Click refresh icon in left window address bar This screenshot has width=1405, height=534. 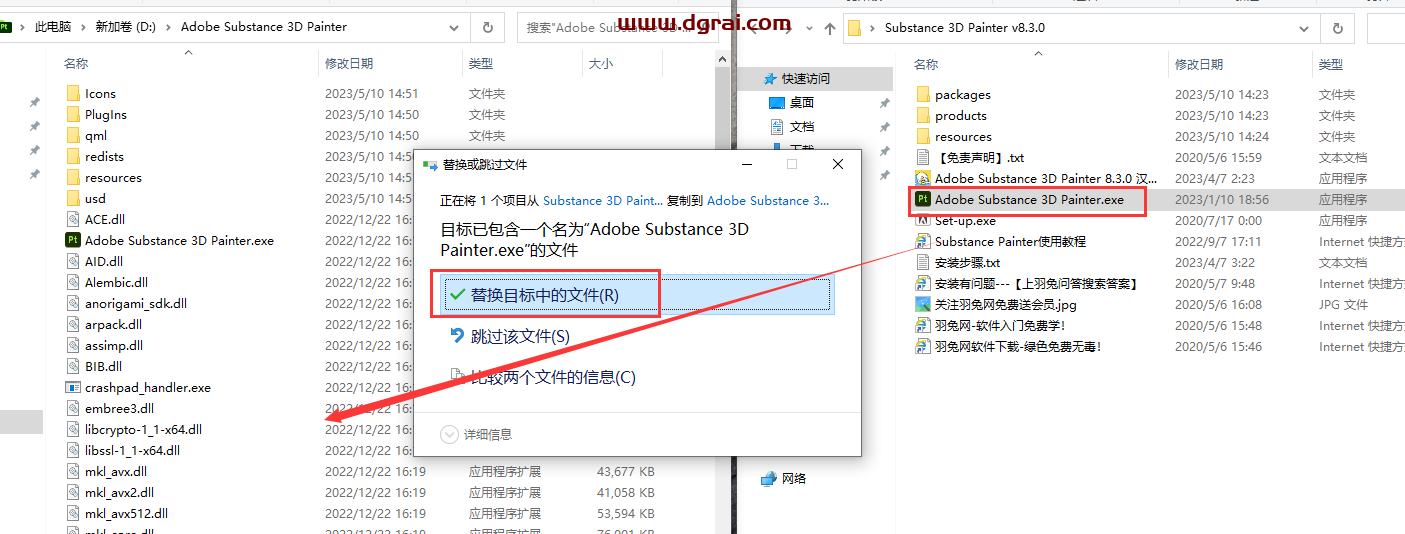(x=487, y=28)
